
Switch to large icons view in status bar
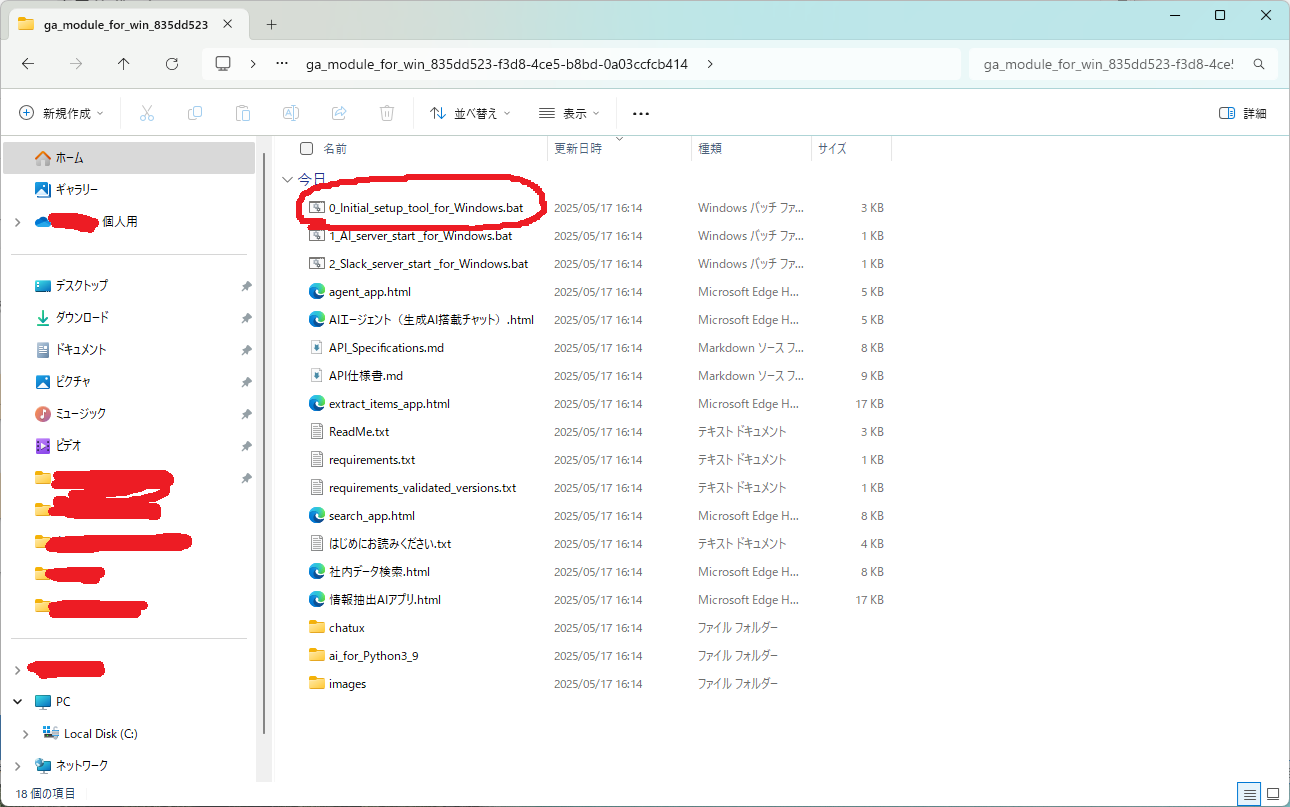(x=1272, y=794)
